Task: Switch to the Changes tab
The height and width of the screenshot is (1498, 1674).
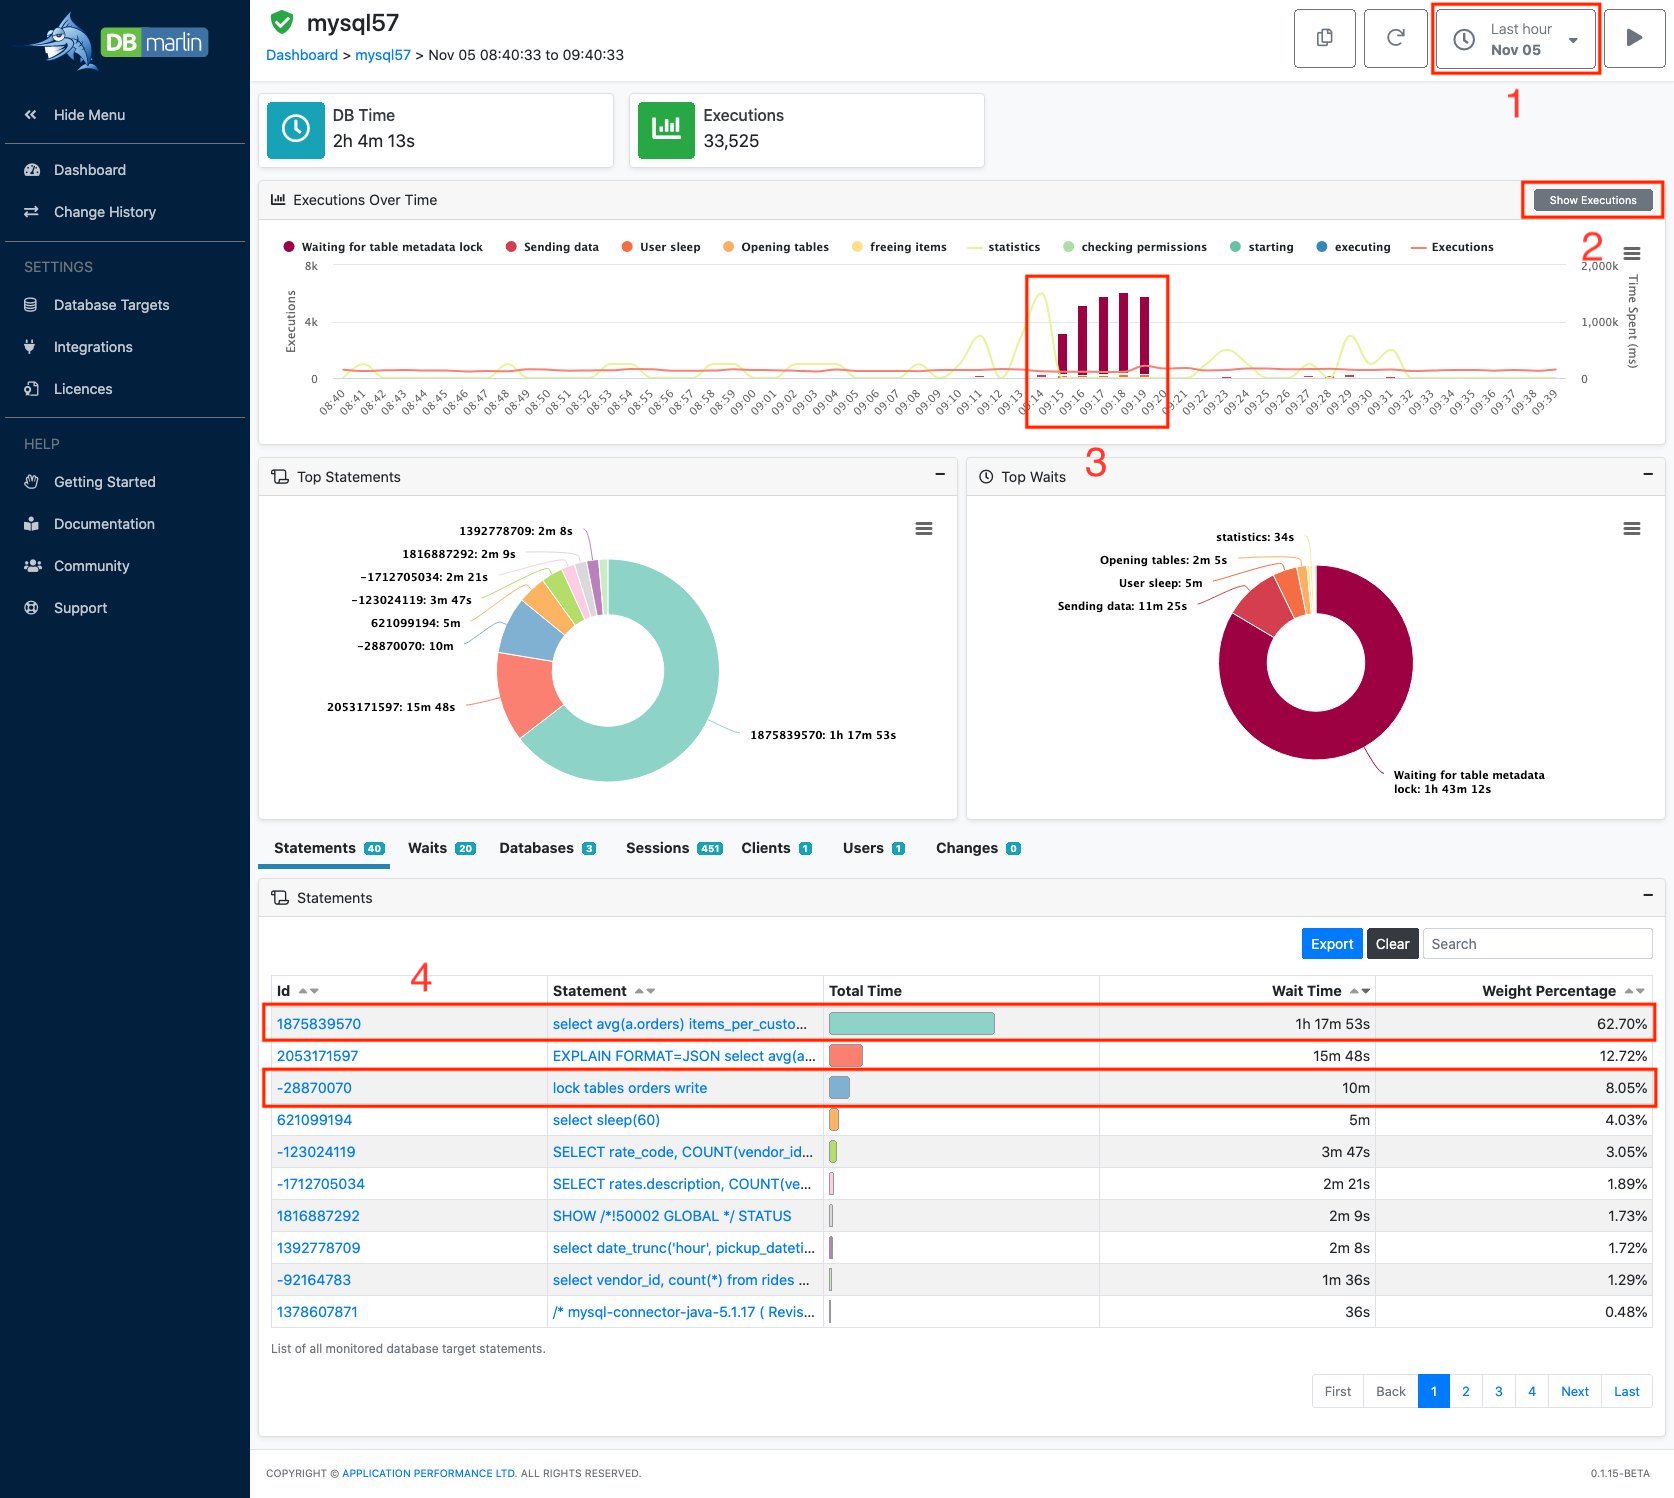Action: click(x=978, y=848)
